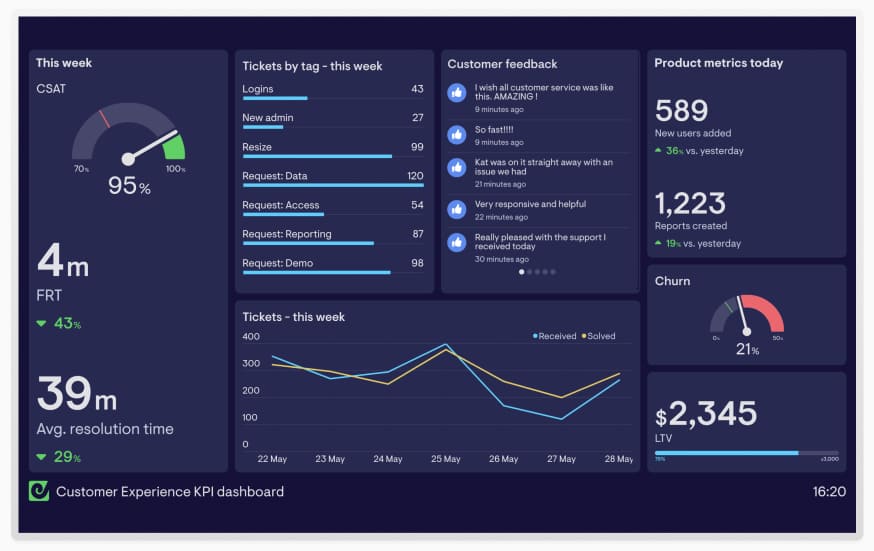Viewport: 874px width, 551px height.
Task: Click the Geckoboard logo icon in footer
Action: point(39,491)
